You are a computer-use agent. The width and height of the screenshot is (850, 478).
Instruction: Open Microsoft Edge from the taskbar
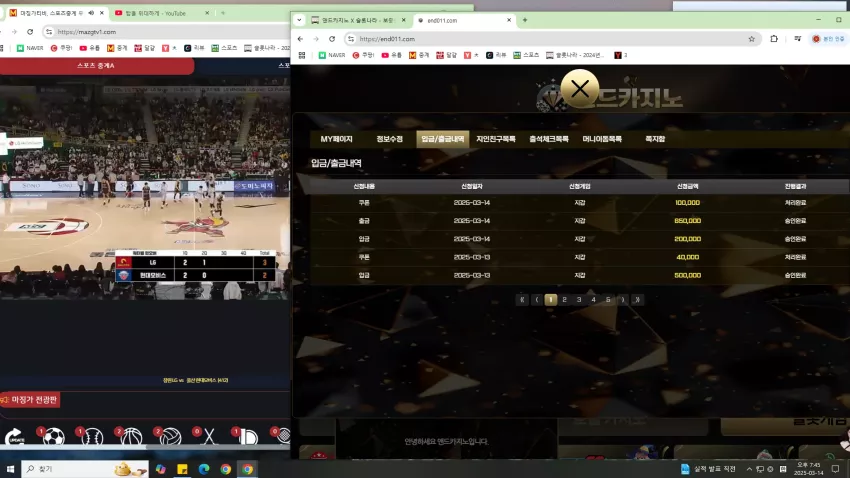click(204, 469)
